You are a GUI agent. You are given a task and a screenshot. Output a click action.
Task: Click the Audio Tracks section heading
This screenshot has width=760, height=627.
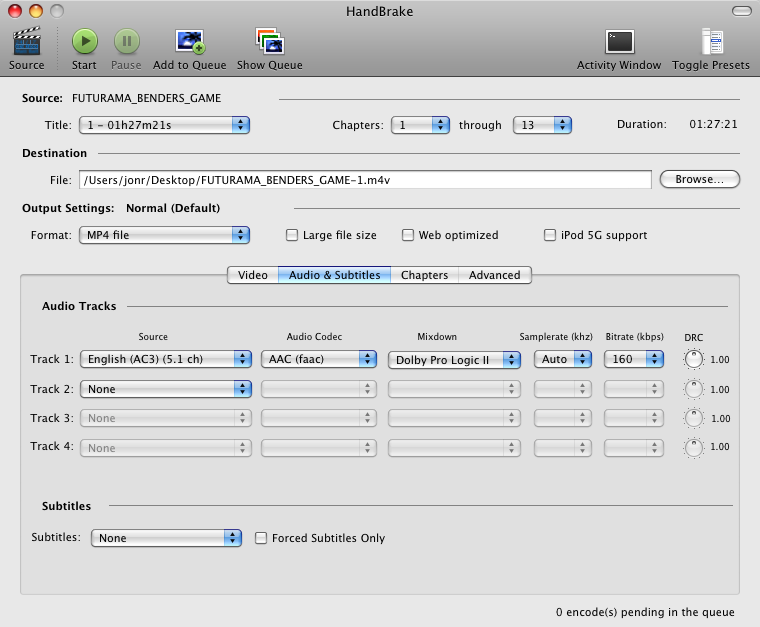79,306
